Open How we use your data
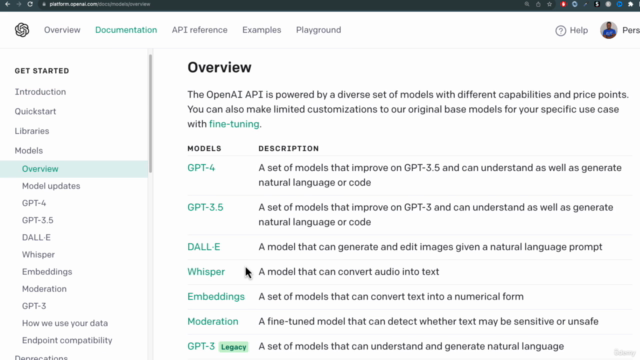This screenshot has width=640, height=360. tap(65, 323)
